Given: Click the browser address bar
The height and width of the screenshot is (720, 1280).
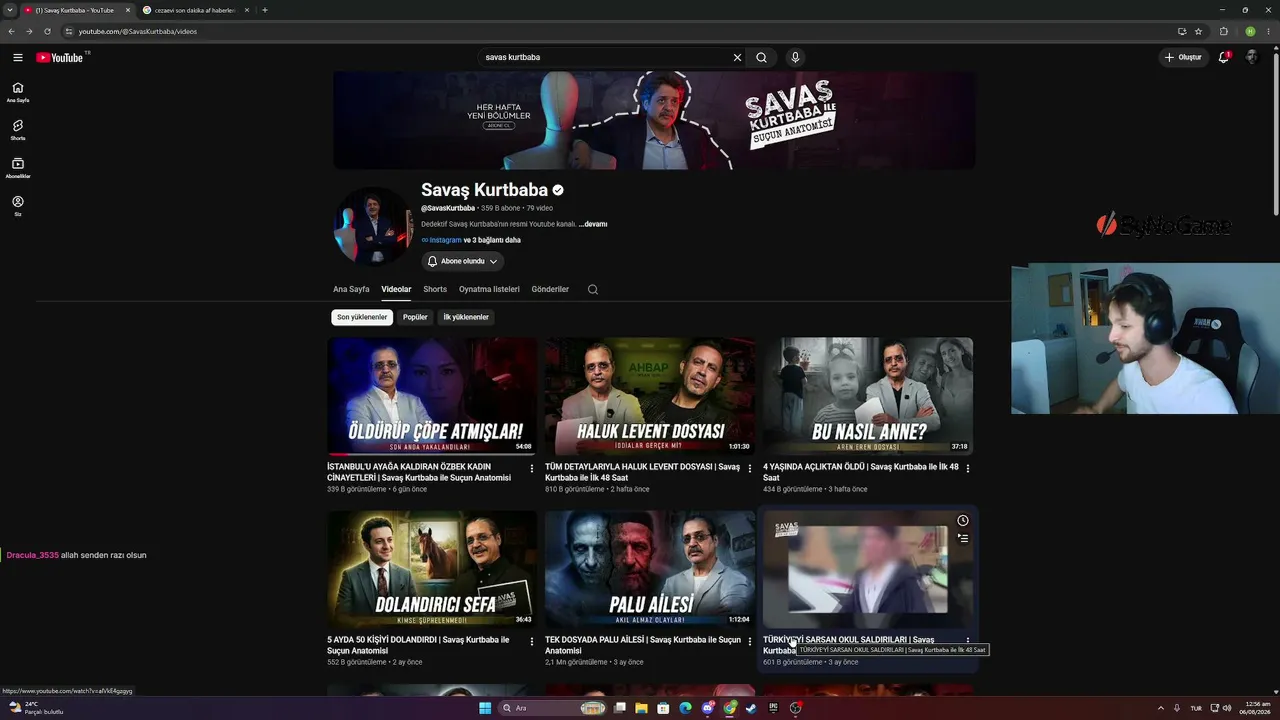Looking at the screenshot, I should point(620,31).
